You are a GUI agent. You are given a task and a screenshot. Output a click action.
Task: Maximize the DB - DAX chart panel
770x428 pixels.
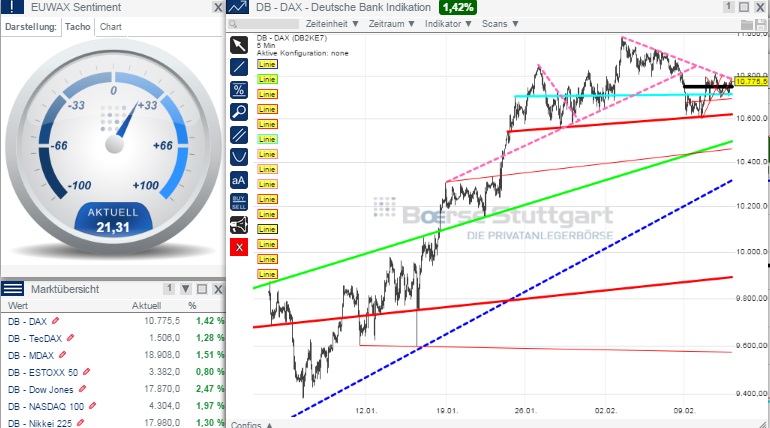coord(744,7)
